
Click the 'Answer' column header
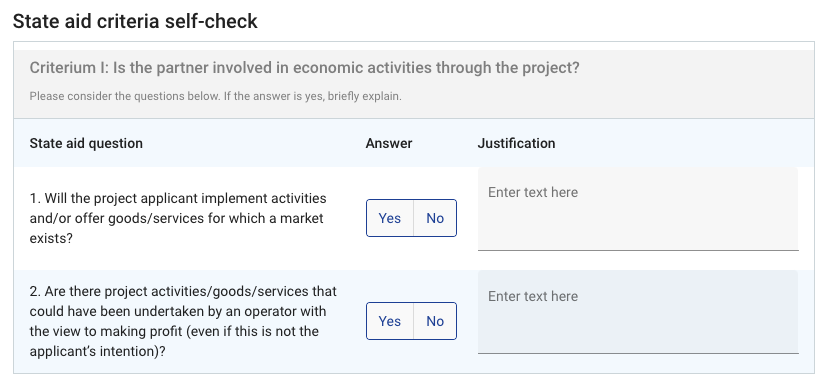tap(389, 143)
